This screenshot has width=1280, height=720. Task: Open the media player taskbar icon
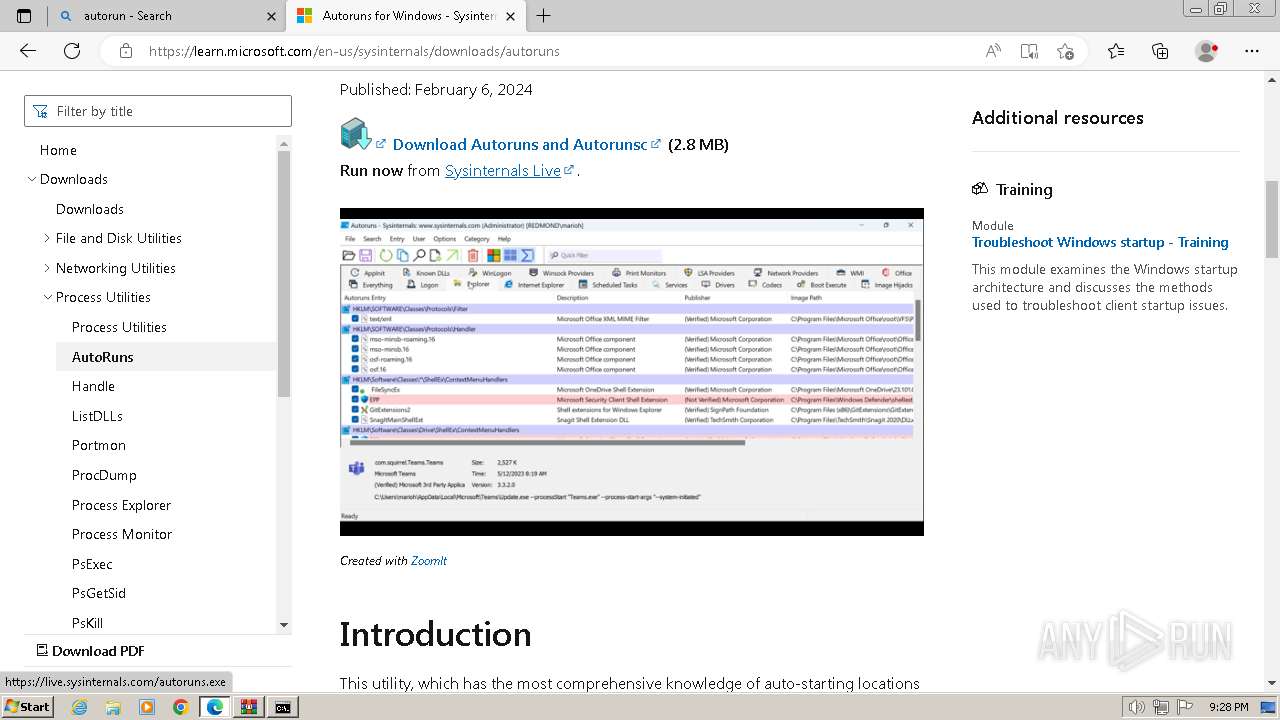[147, 707]
